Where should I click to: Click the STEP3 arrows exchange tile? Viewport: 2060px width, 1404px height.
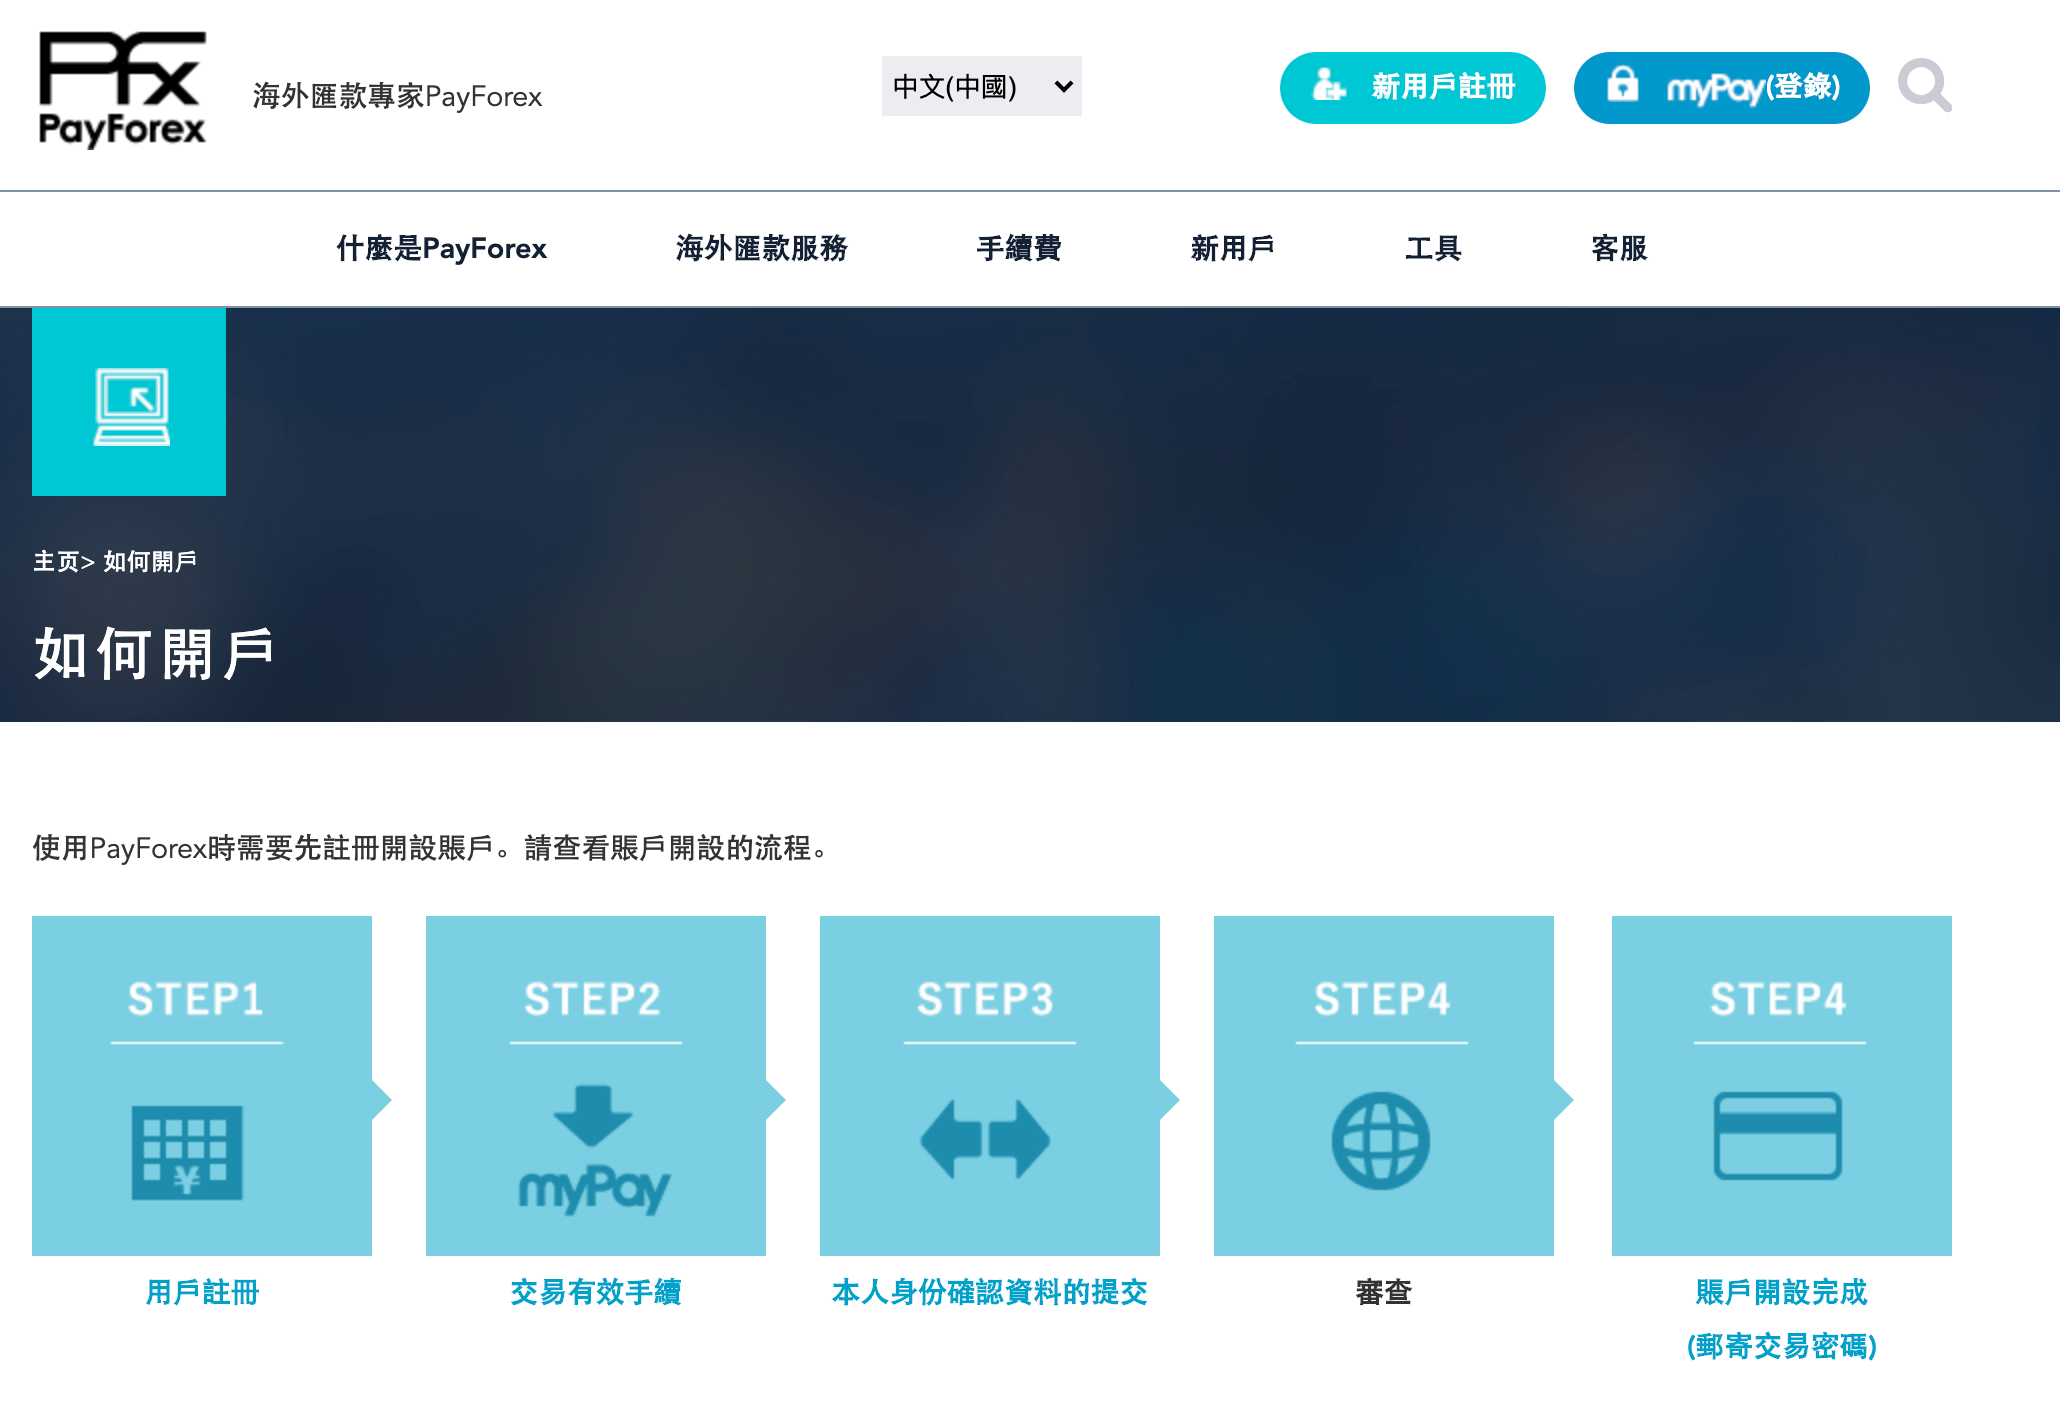[x=990, y=1085]
